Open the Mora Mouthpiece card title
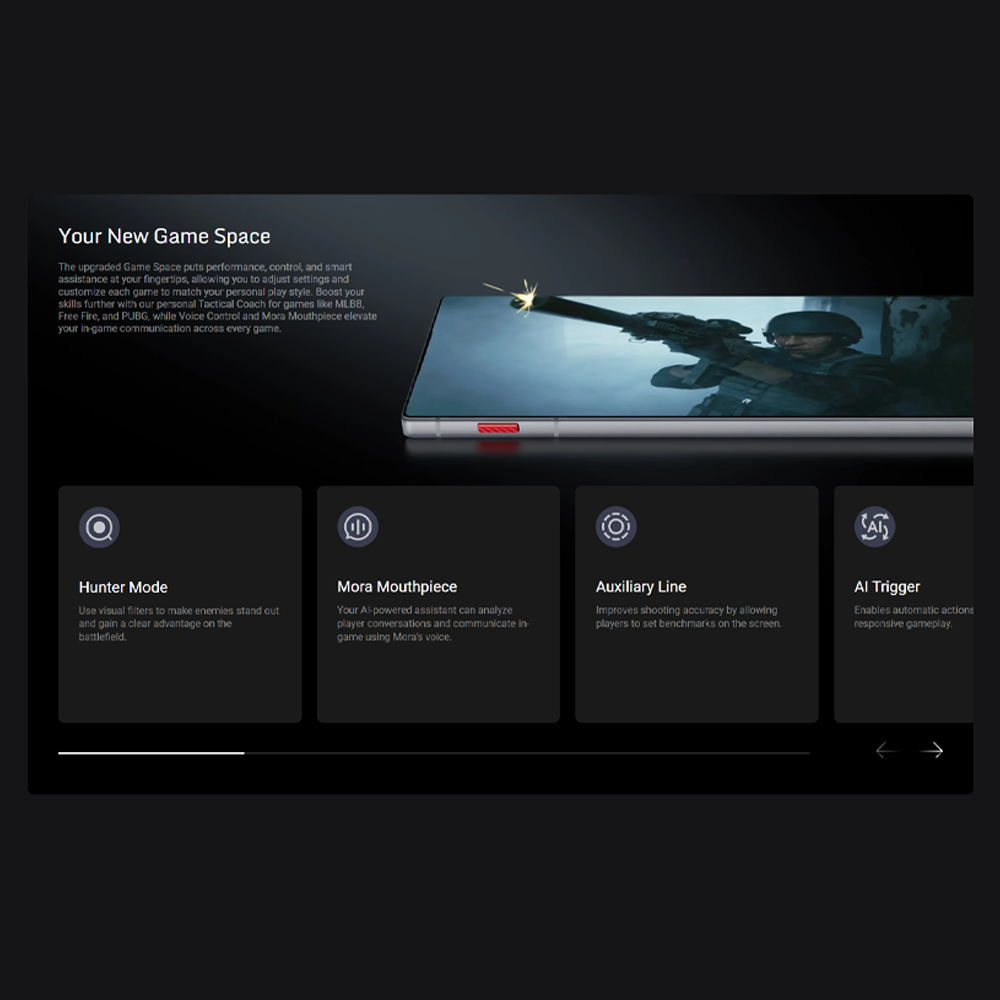Image resolution: width=1000 pixels, height=1000 pixels. point(397,587)
